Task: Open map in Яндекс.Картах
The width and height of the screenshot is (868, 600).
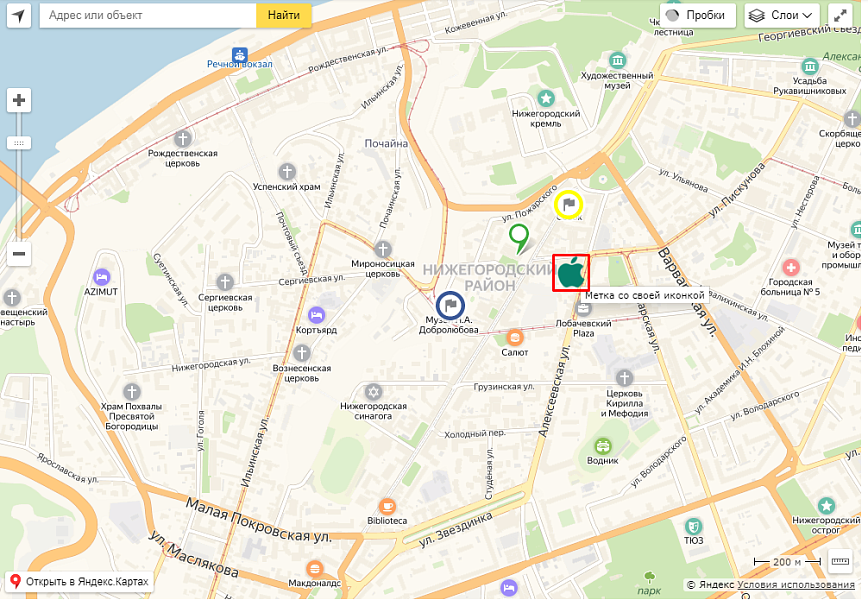Action: (x=80, y=582)
